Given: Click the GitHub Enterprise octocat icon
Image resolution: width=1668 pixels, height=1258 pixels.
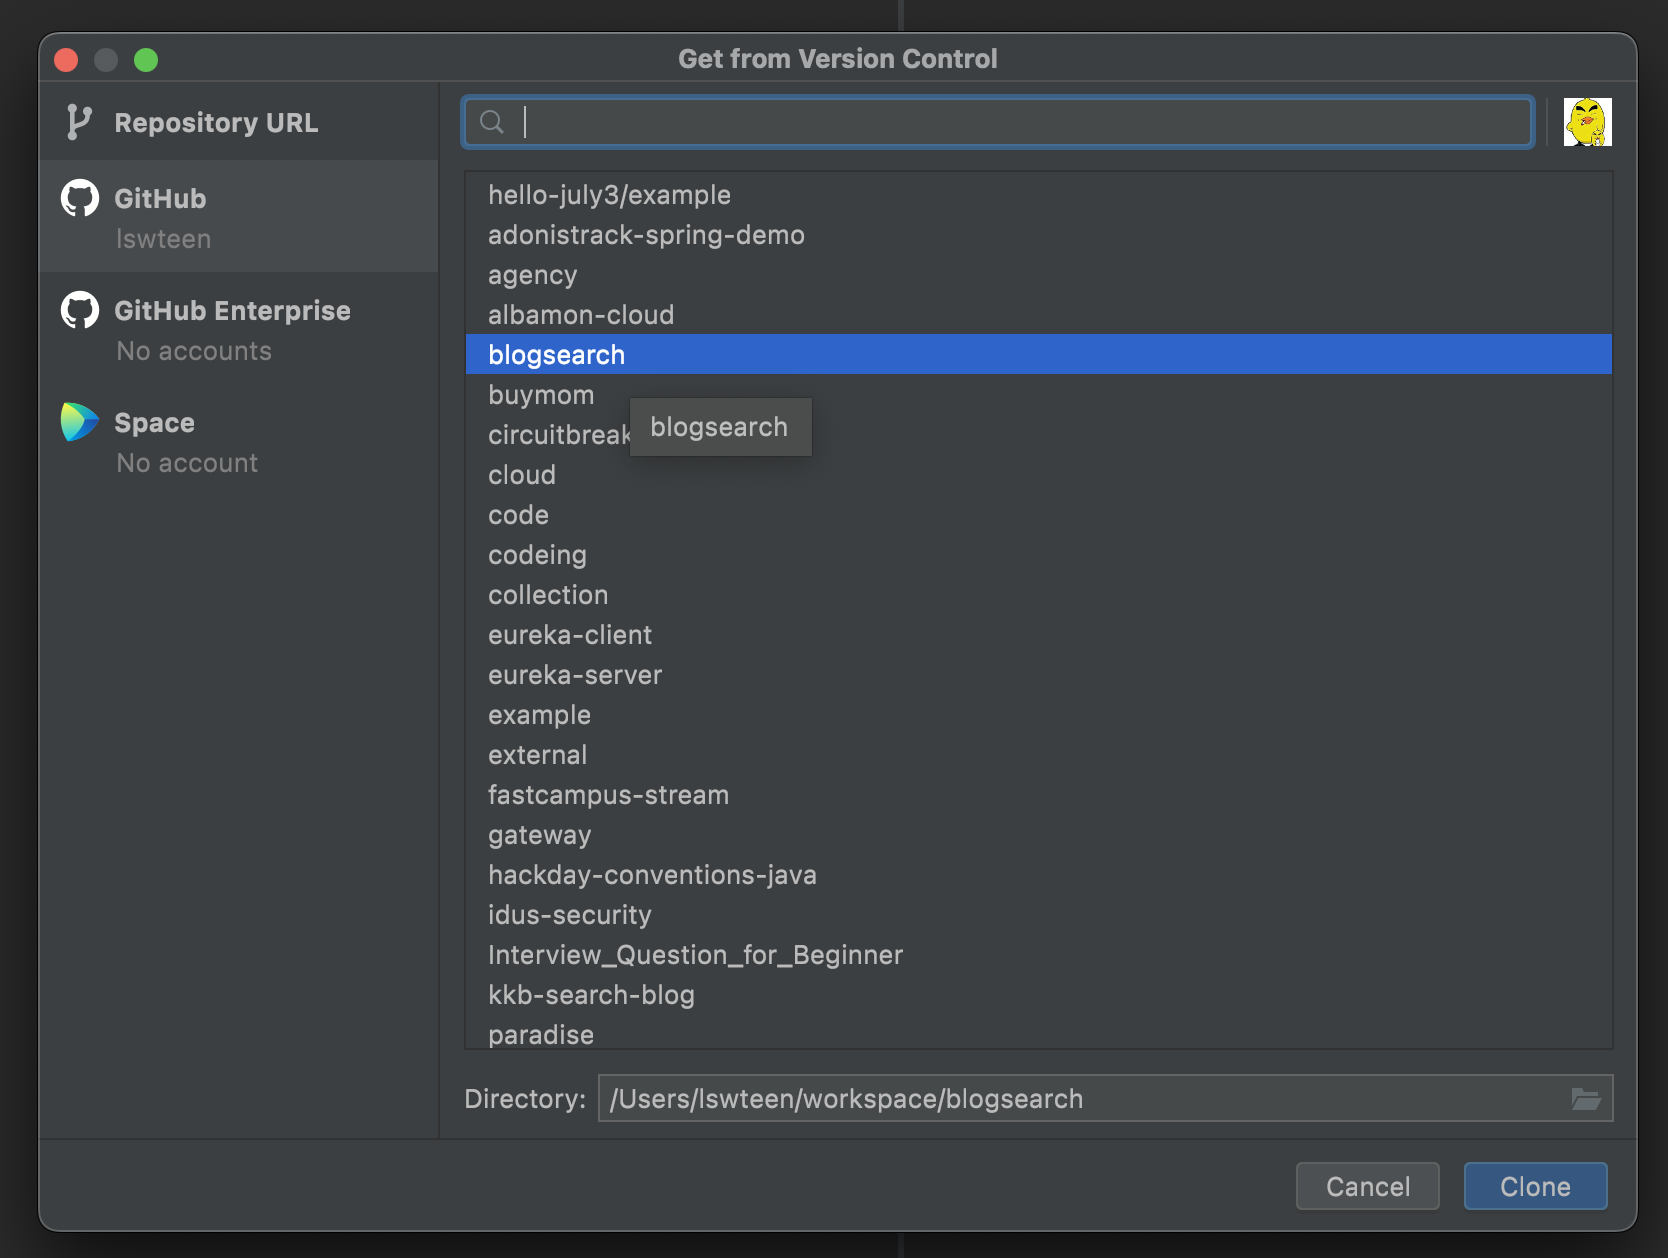Looking at the screenshot, I should [80, 310].
